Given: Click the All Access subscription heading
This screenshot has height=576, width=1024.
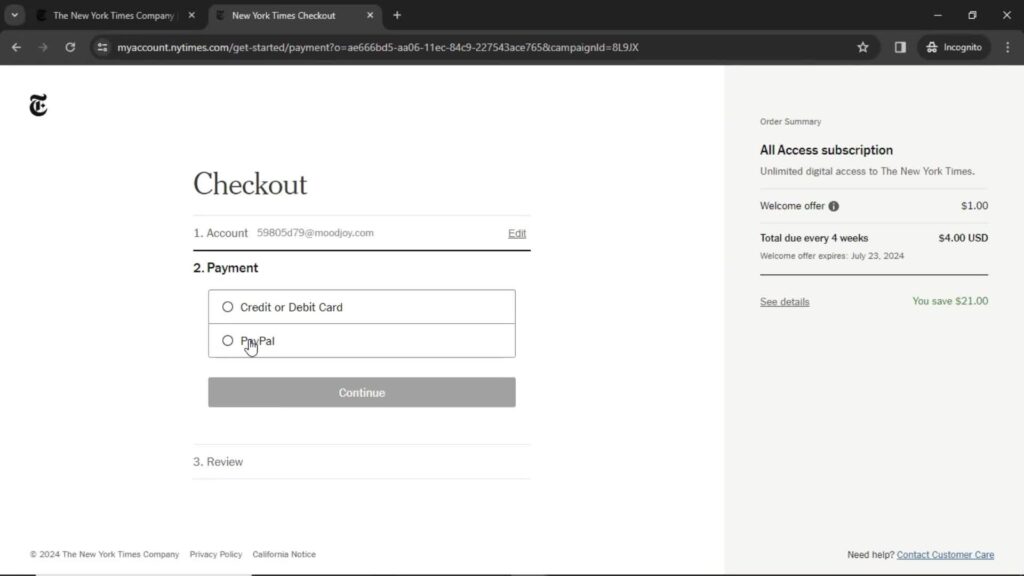Looking at the screenshot, I should 826,150.
